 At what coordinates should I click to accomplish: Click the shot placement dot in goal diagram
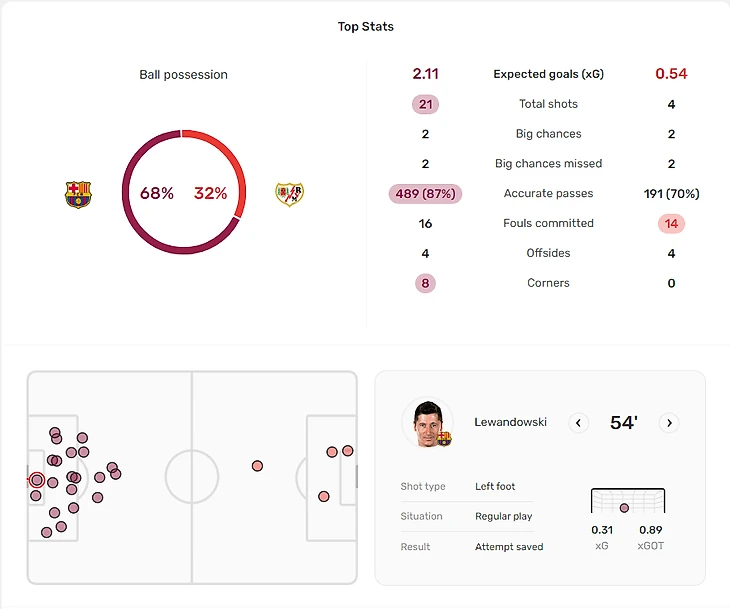(624, 508)
